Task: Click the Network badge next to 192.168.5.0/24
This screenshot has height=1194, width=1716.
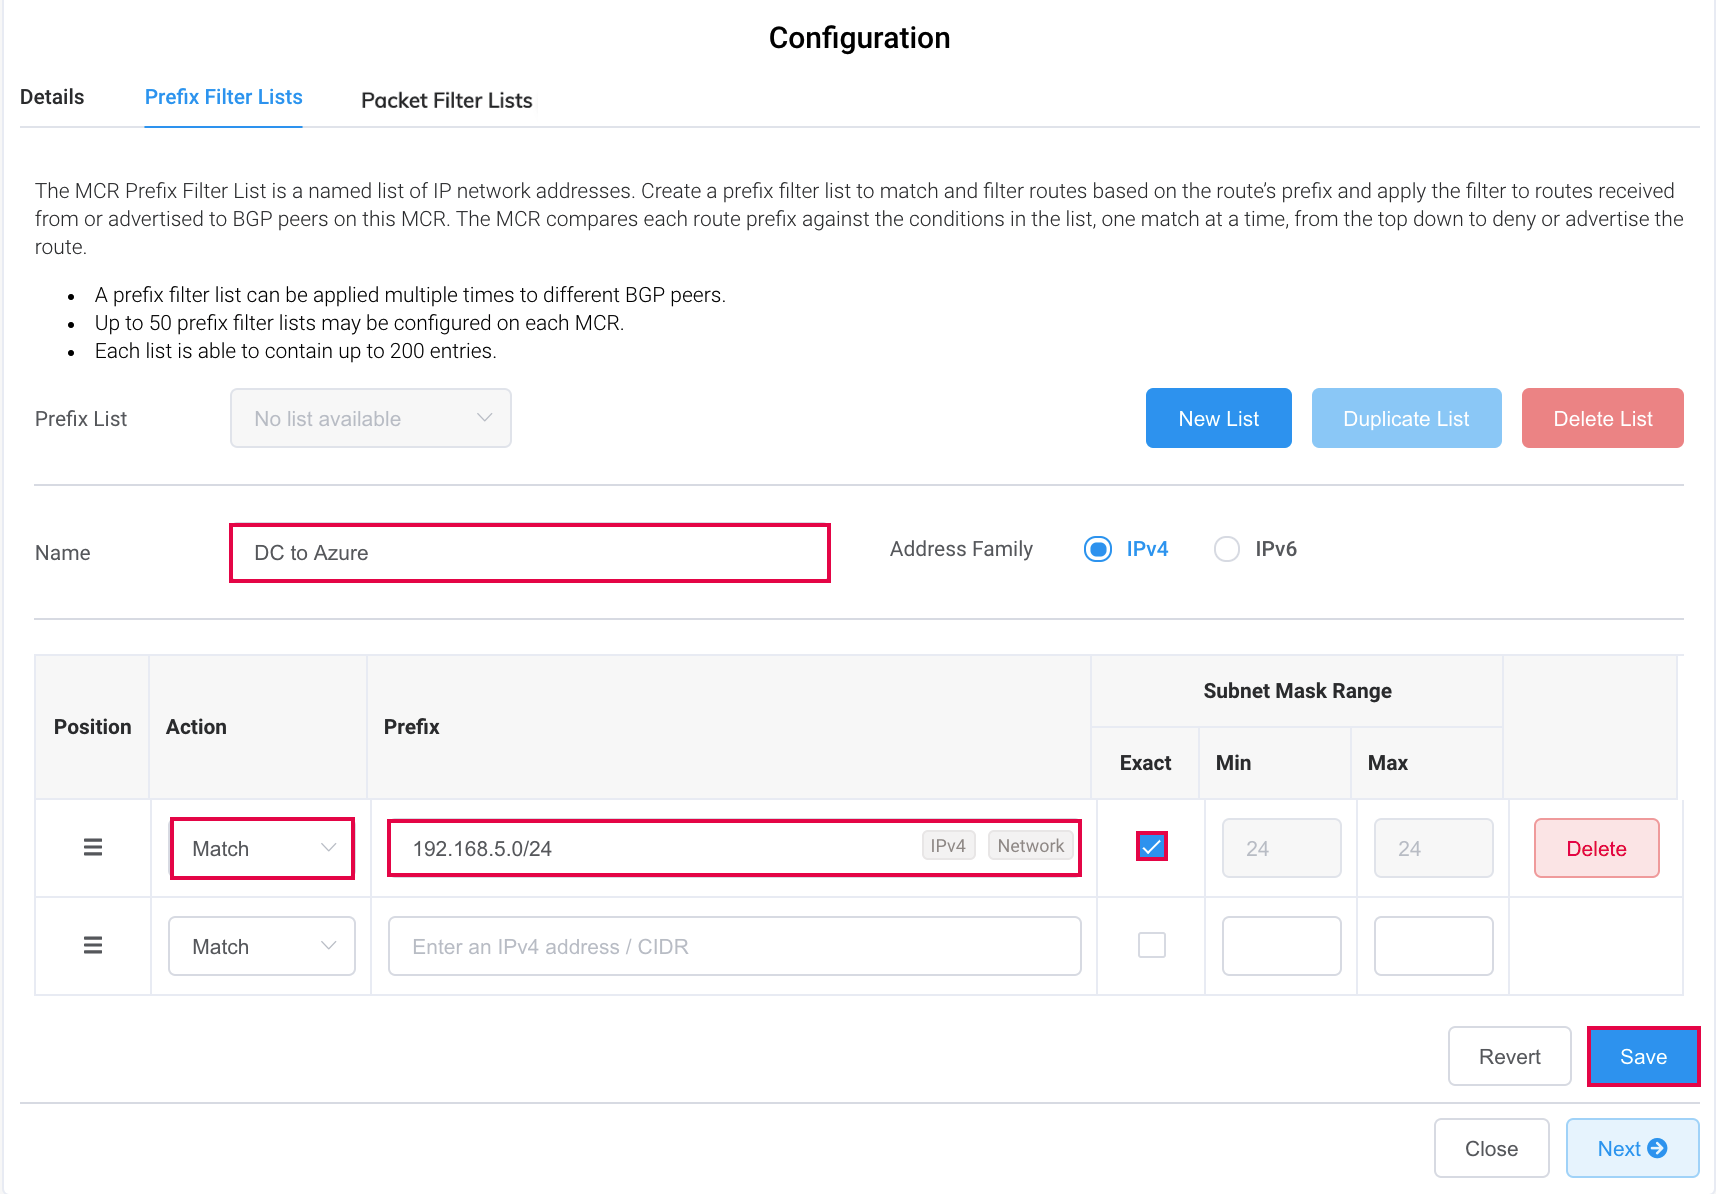Action: tap(1030, 845)
